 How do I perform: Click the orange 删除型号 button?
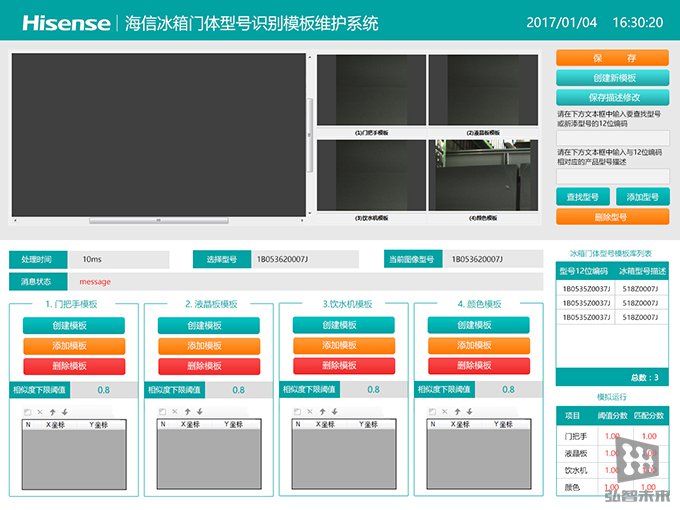(x=612, y=217)
